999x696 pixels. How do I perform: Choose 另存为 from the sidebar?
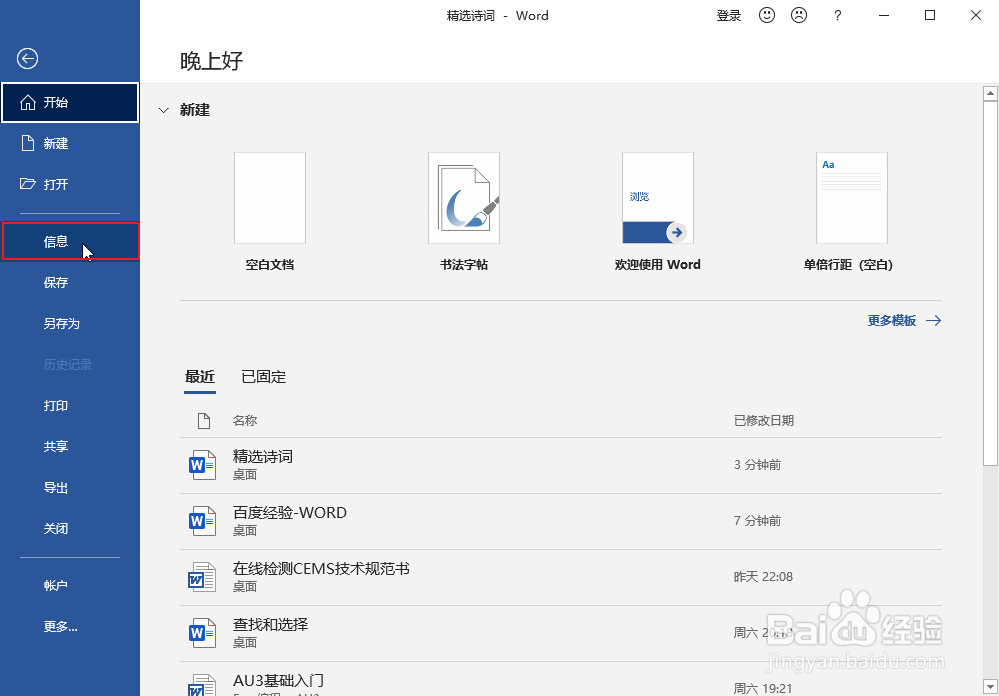pos(70,323)
